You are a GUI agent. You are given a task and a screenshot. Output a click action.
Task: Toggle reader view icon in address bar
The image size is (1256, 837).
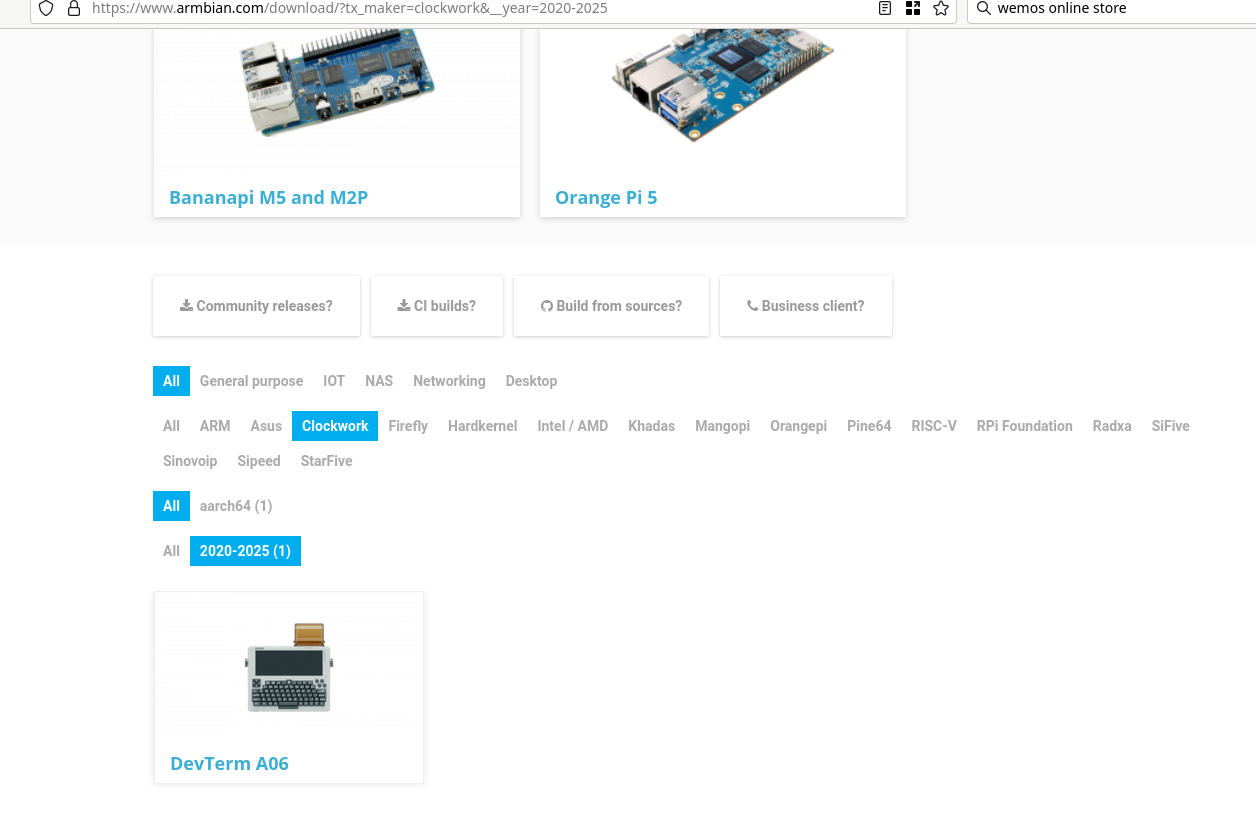(x=885, y=8)
